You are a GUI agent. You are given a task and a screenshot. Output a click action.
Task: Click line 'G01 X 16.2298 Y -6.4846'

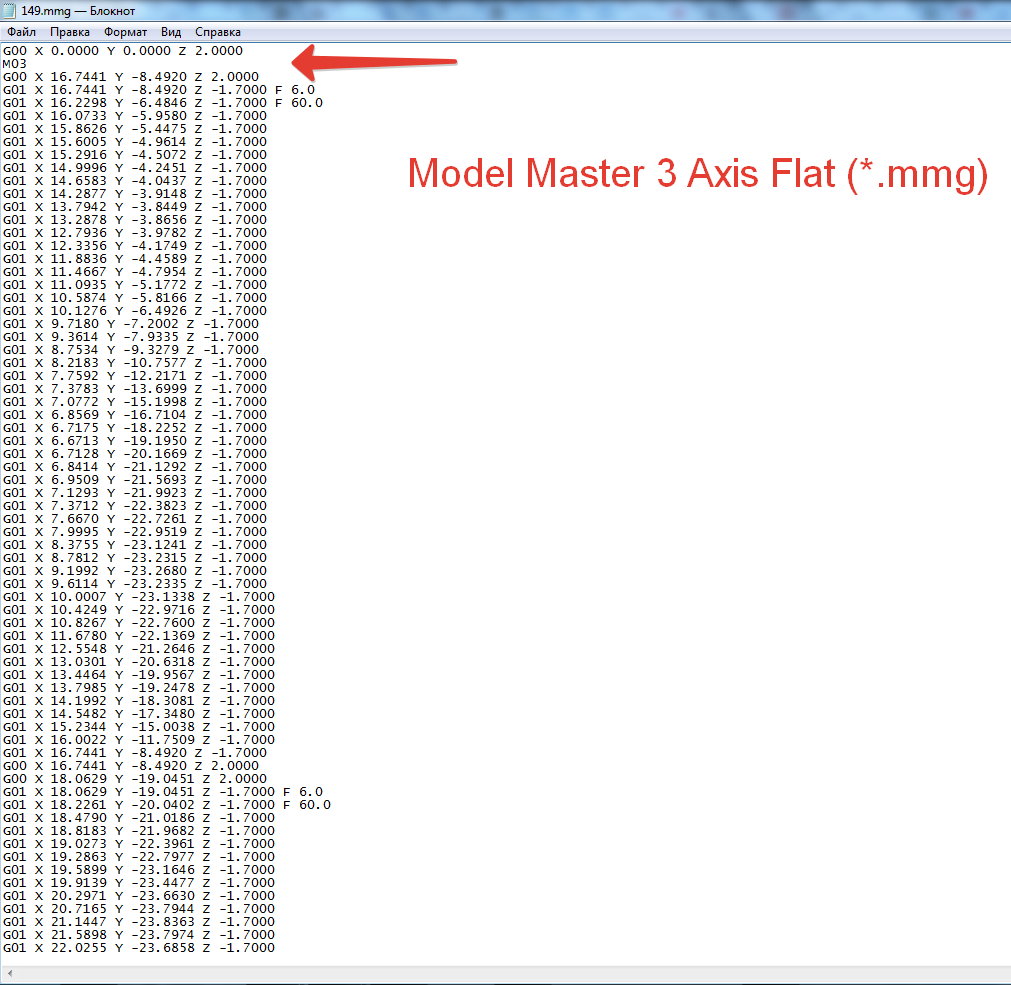coord(162,102)
